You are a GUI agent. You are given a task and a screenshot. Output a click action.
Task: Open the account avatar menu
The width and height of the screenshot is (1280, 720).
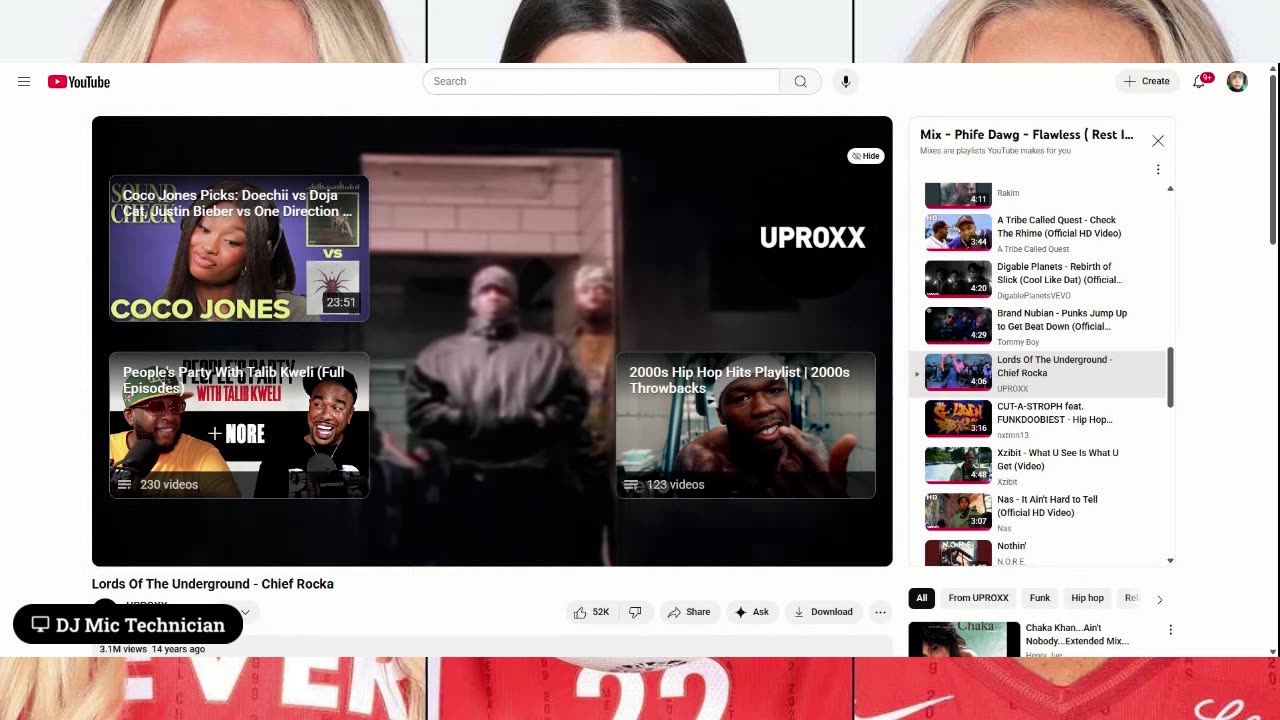(x=1237, y=82)
